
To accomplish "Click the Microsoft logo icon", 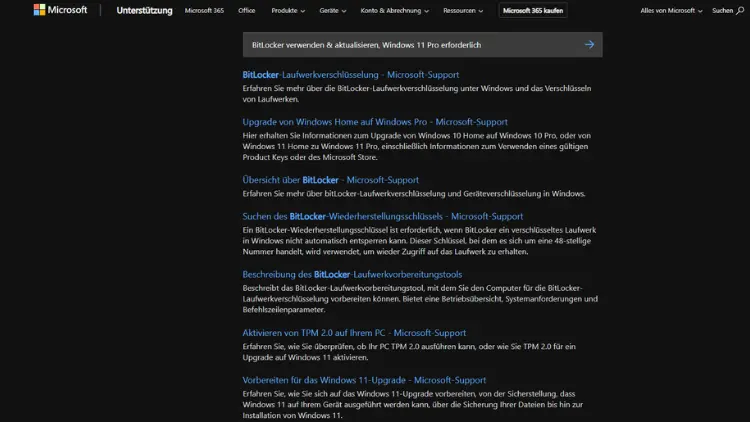I will 39,10.
